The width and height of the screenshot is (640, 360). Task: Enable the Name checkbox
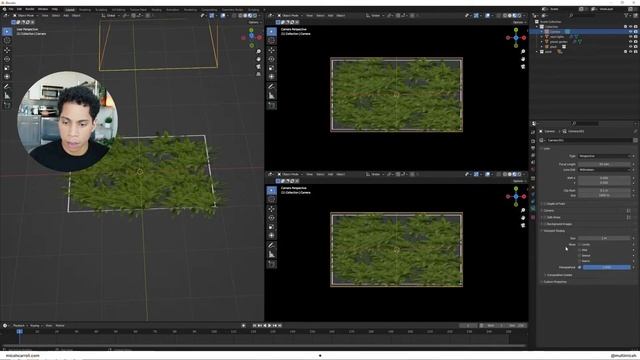(580, 261)
